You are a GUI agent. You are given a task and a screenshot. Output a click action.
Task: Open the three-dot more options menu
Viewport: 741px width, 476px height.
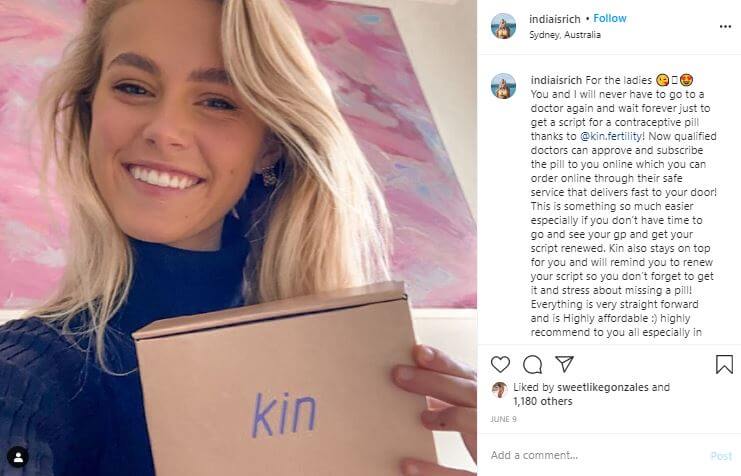725,26
